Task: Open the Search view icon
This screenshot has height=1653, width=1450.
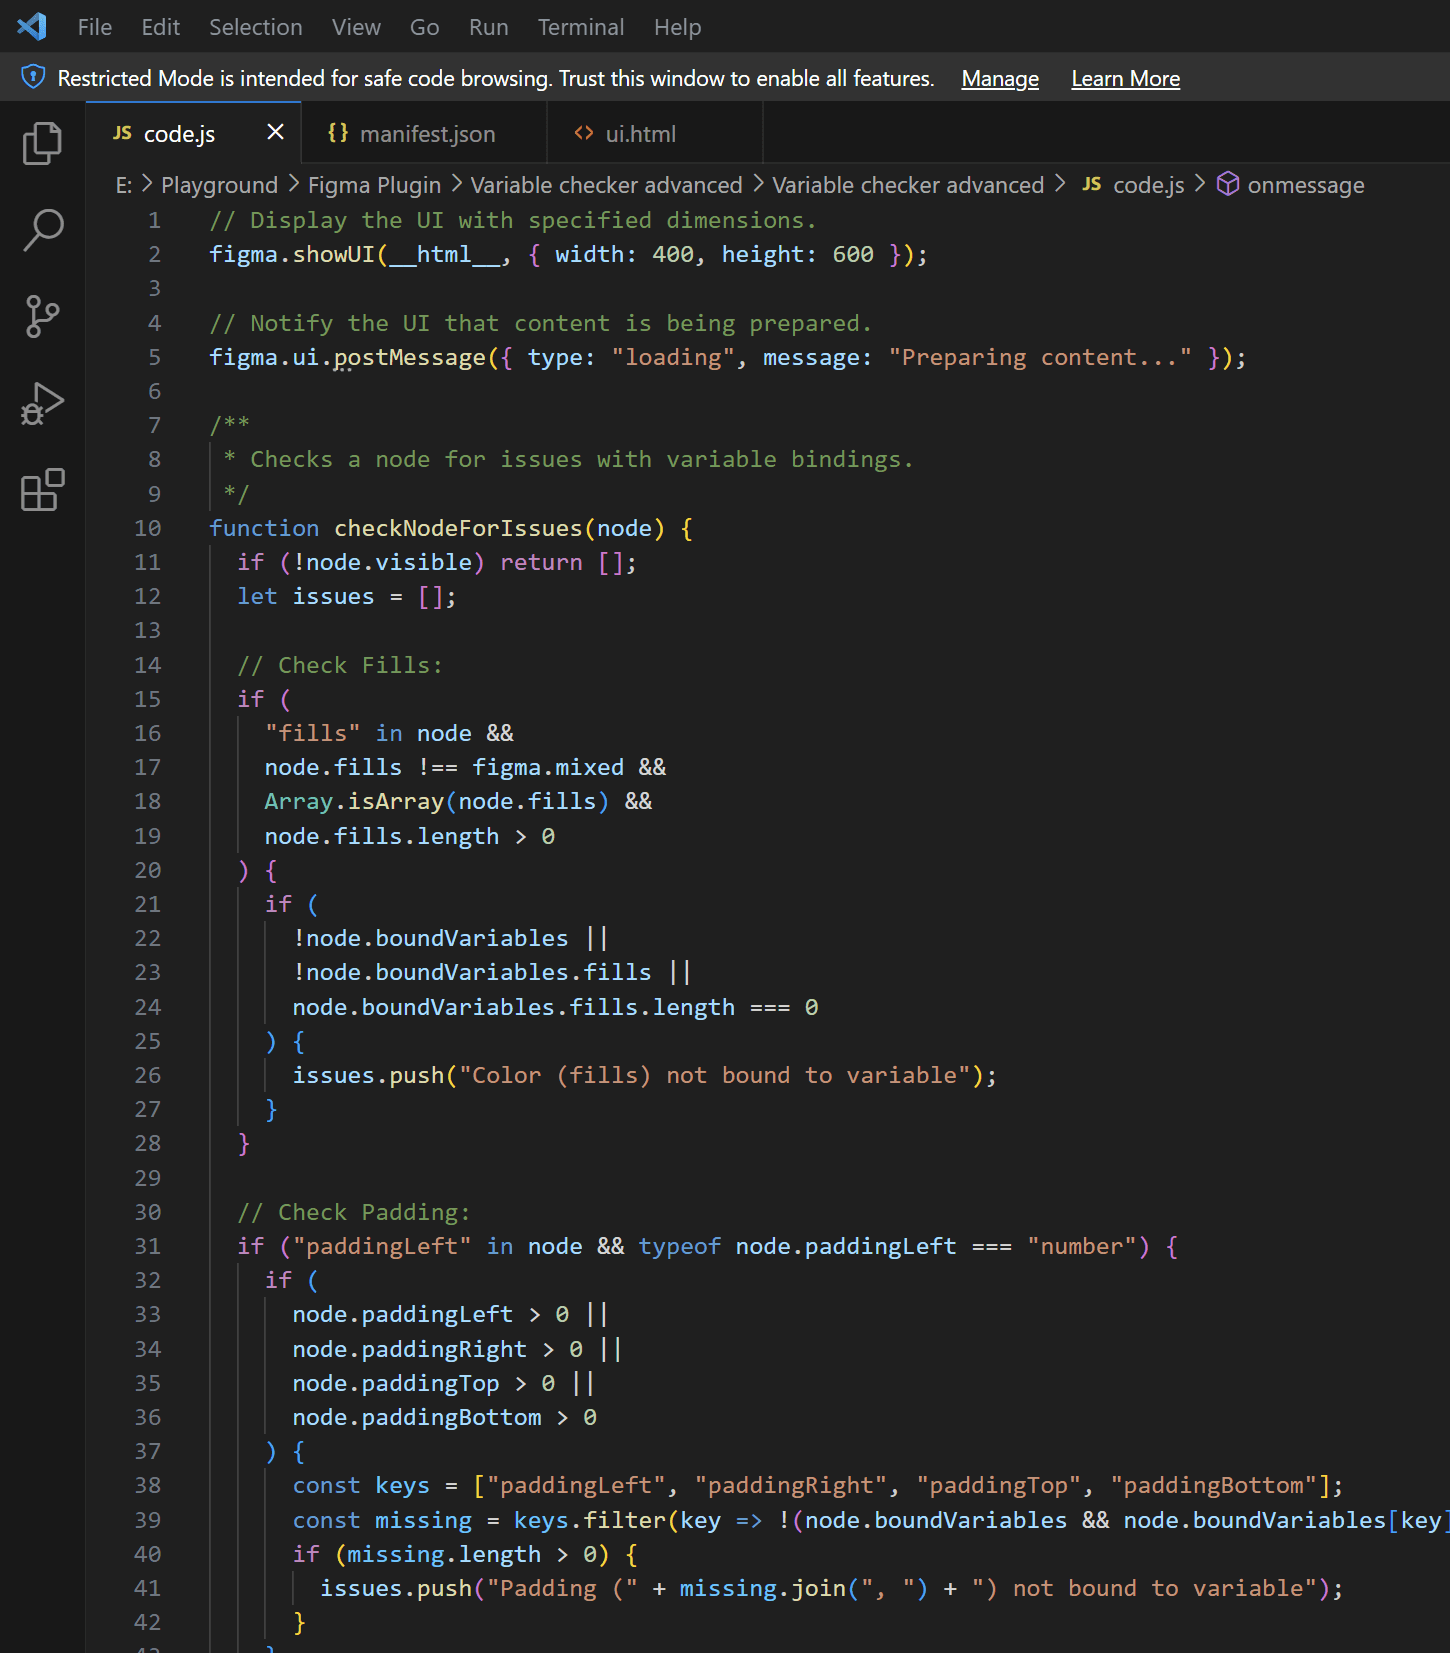Action: click(x=42, y=230)
